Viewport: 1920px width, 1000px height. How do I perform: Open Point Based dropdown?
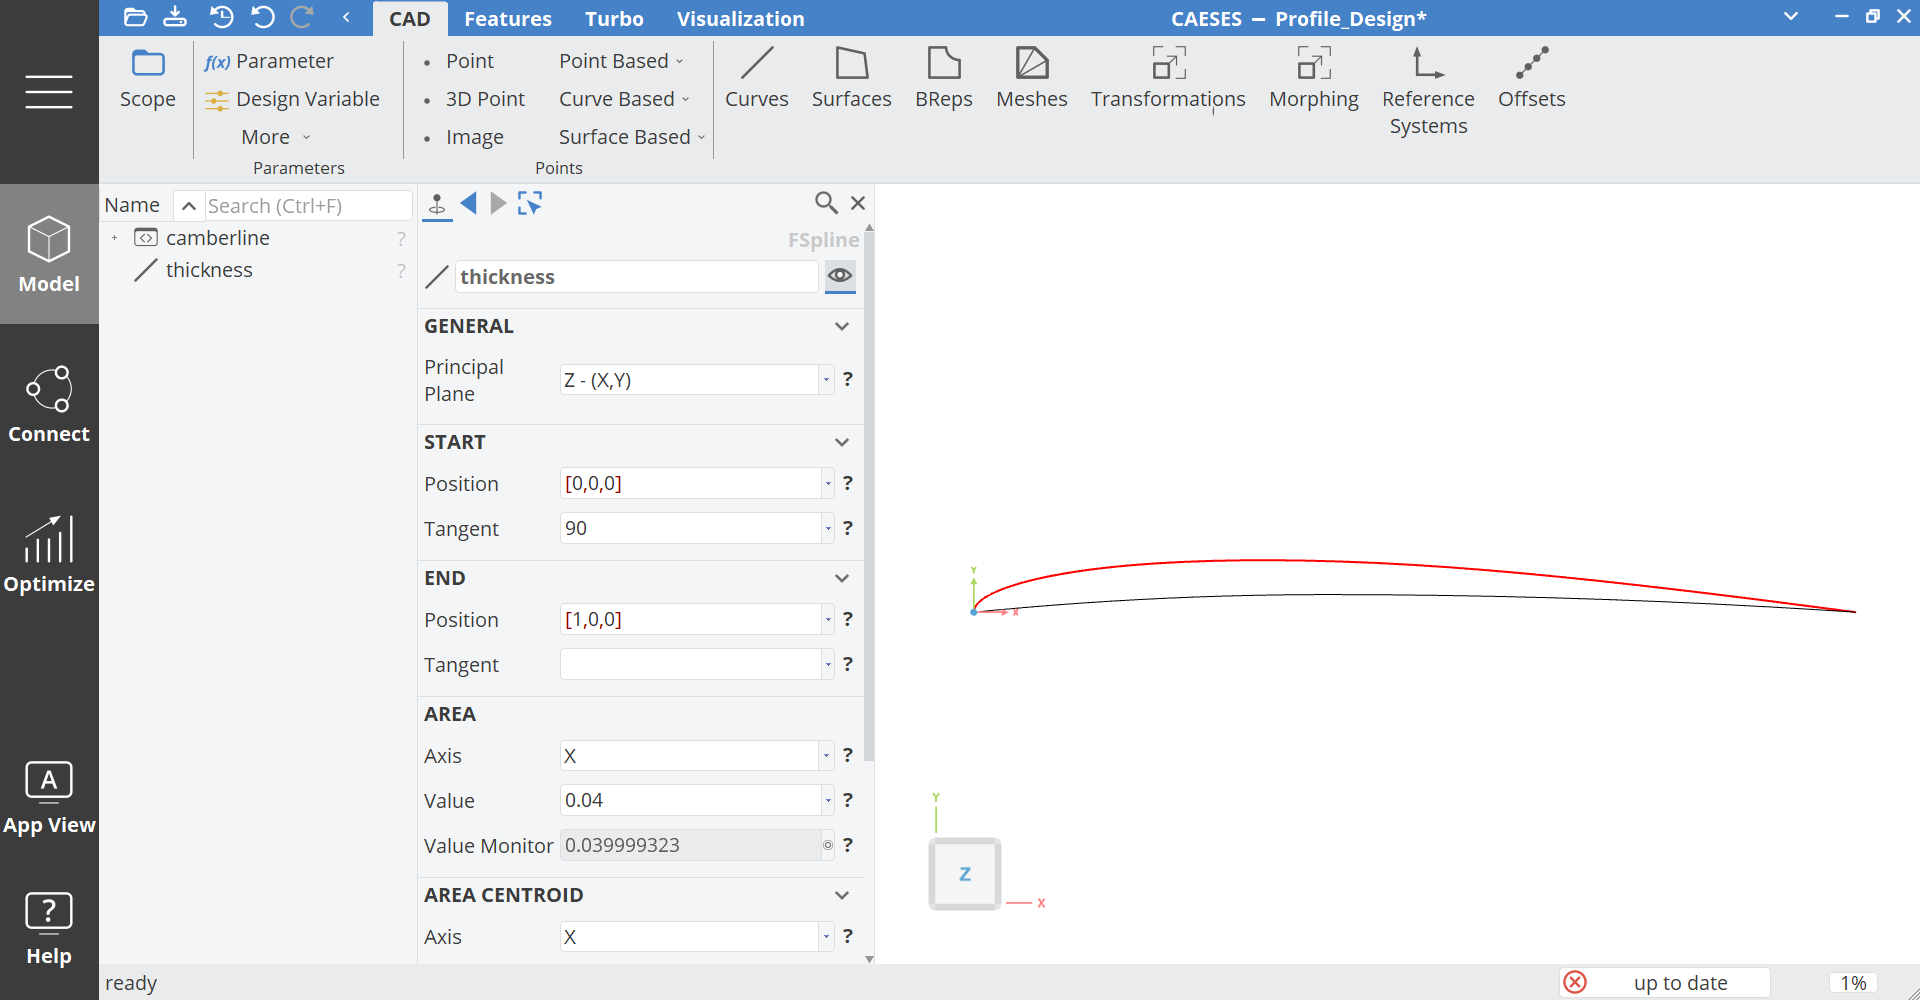tap(621, 61)
